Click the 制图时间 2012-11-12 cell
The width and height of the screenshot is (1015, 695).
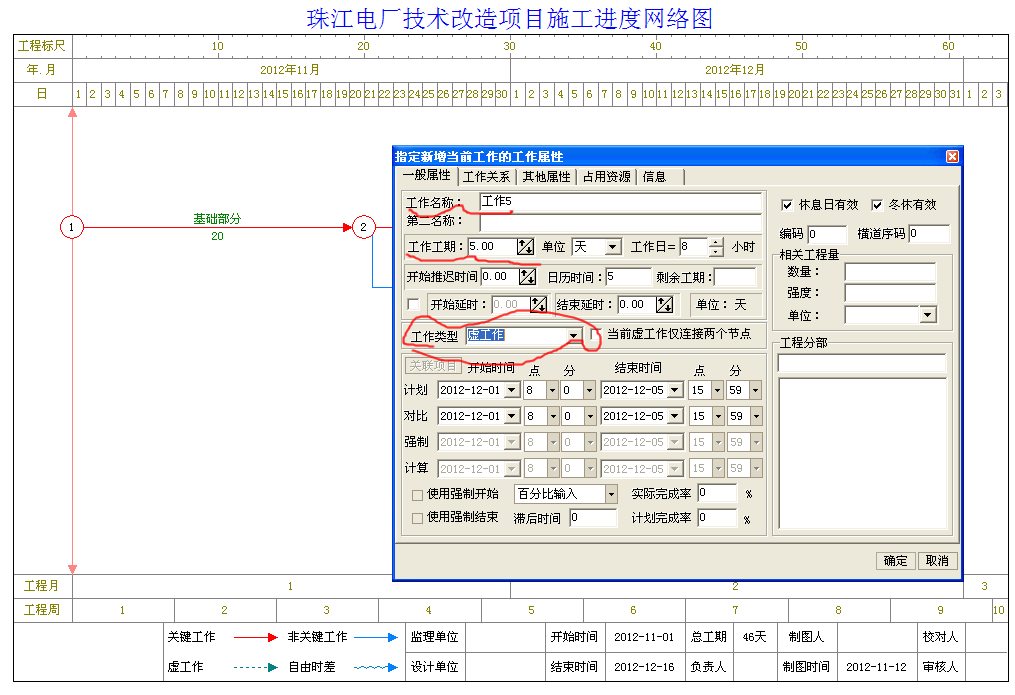(876, 667)
